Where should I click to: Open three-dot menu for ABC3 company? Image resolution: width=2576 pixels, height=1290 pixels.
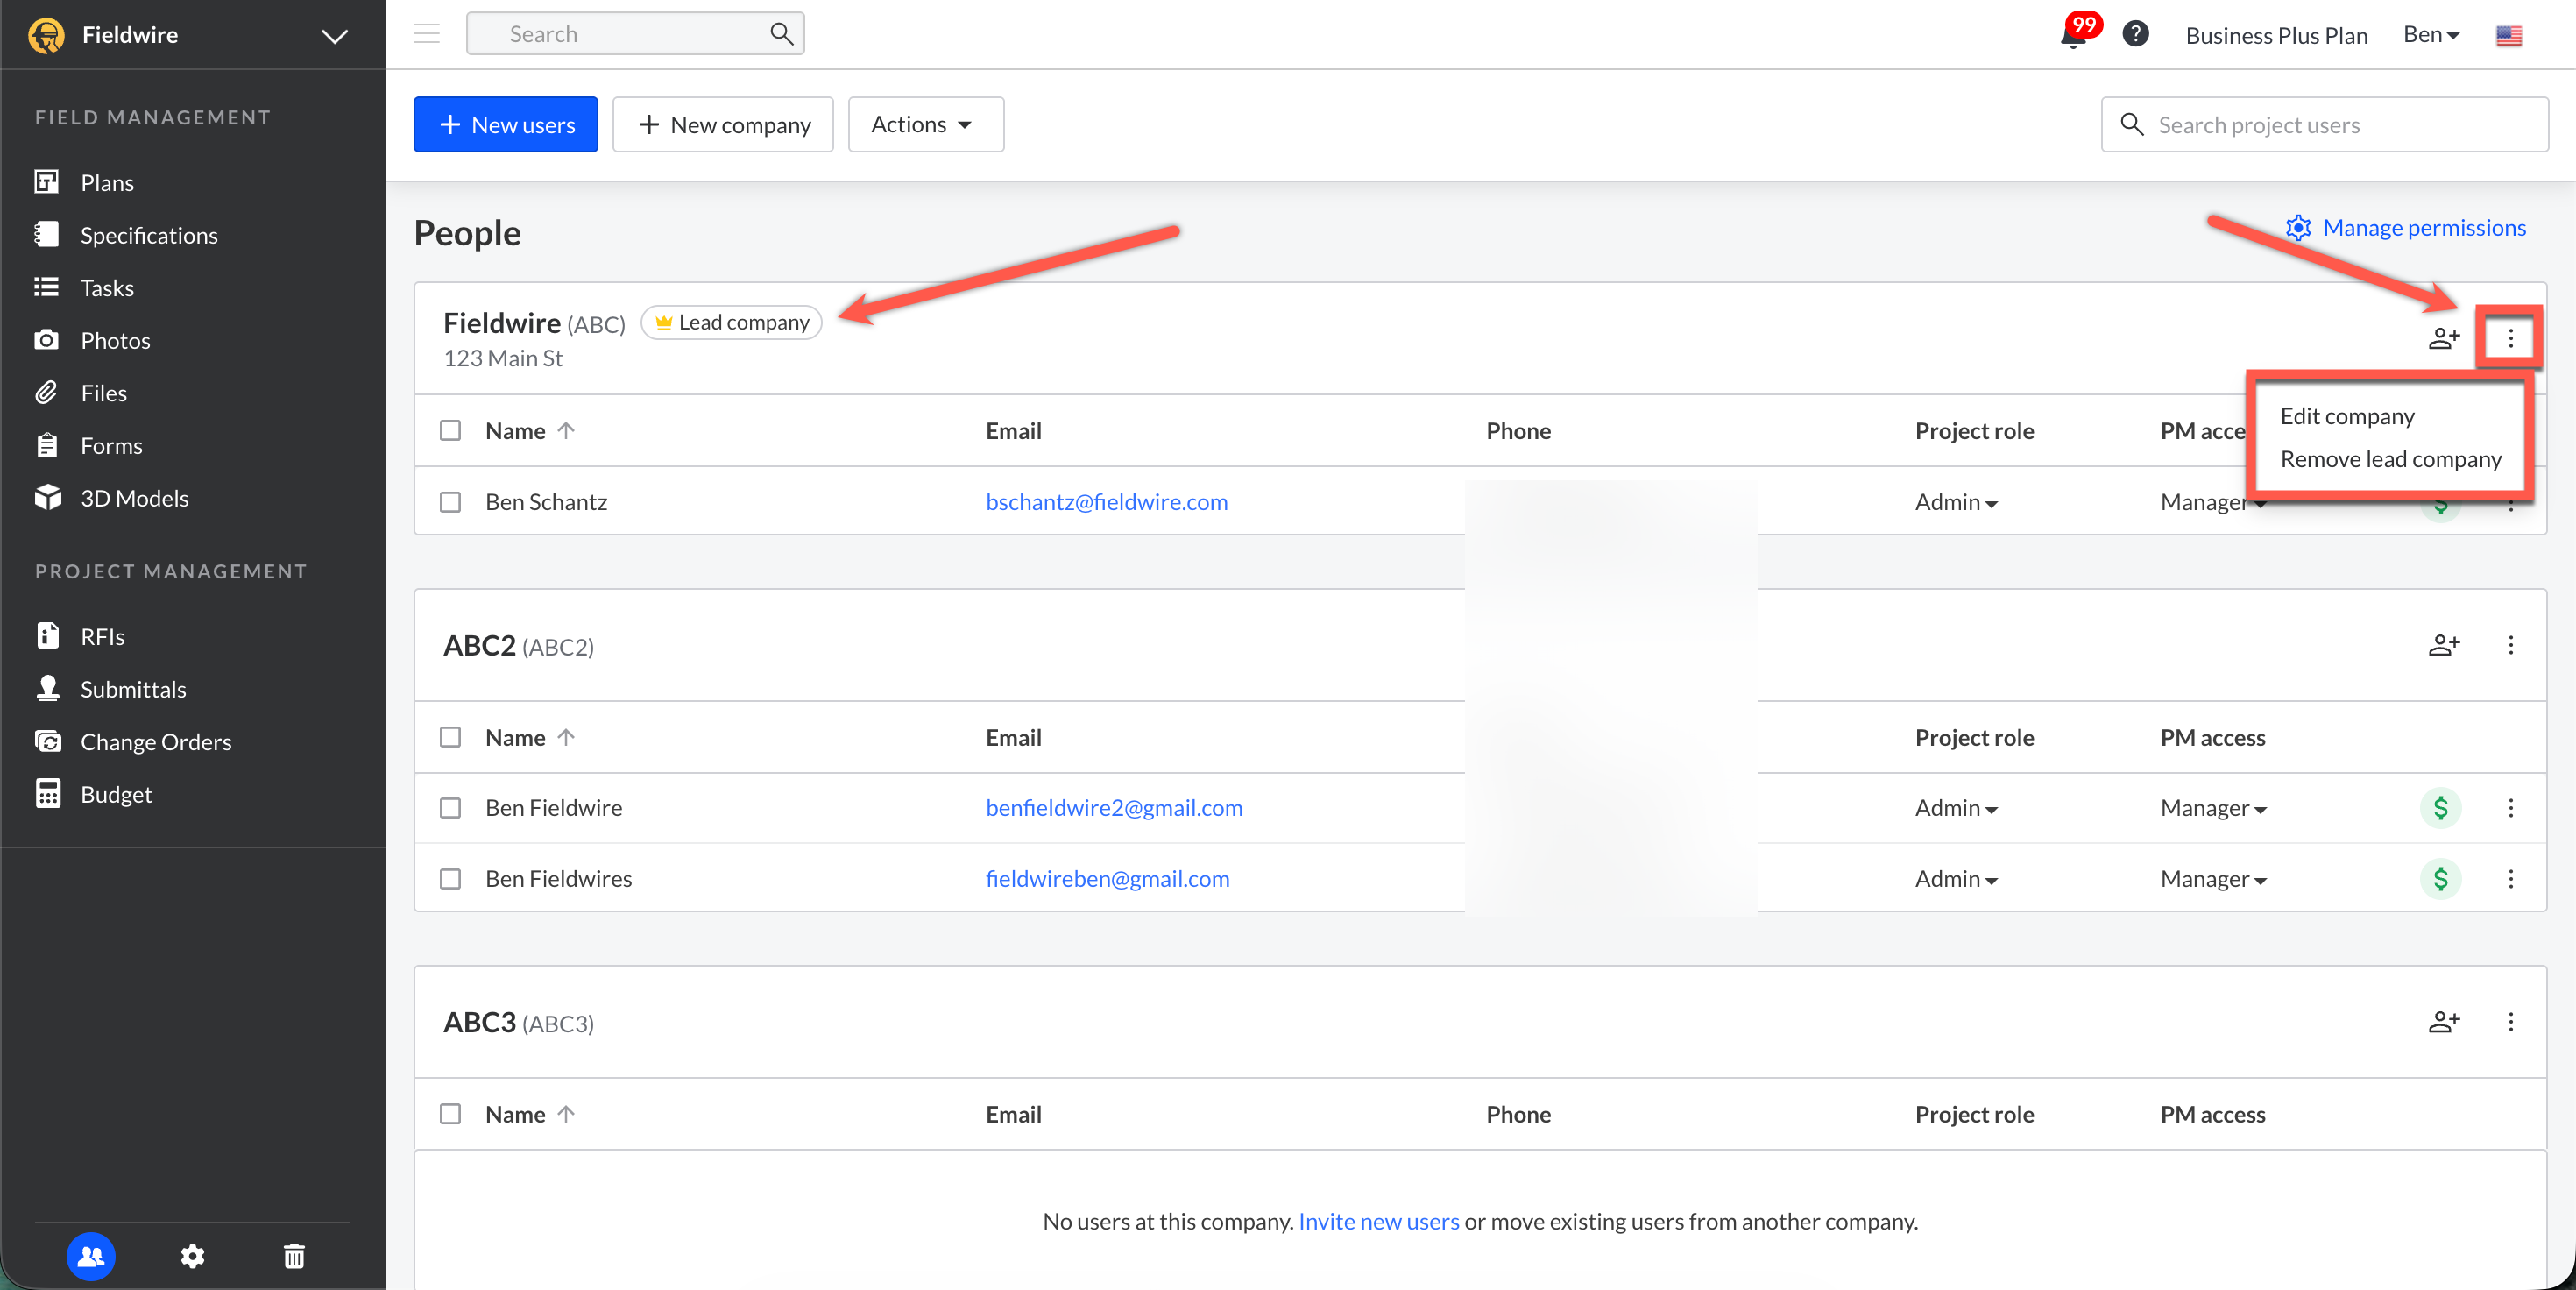pyautogui.click(x=2510, y=1021)
